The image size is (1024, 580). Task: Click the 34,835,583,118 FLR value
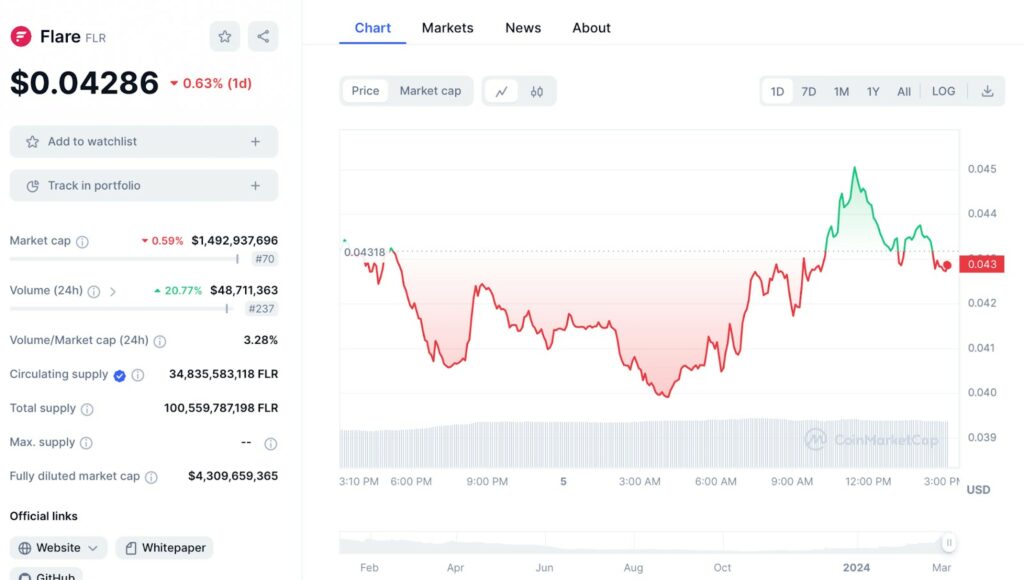(223, 374)
